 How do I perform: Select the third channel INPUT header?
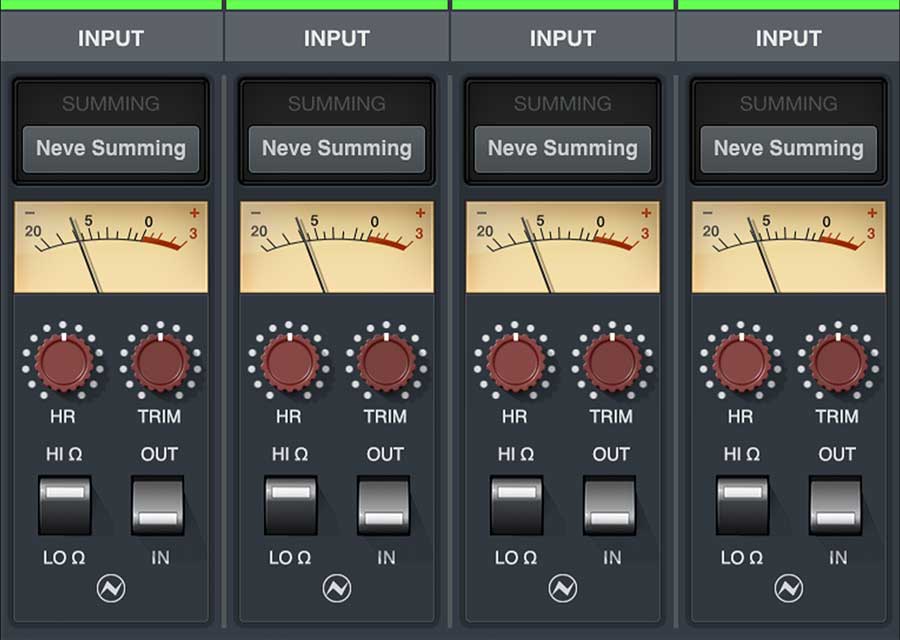(562, 37)
